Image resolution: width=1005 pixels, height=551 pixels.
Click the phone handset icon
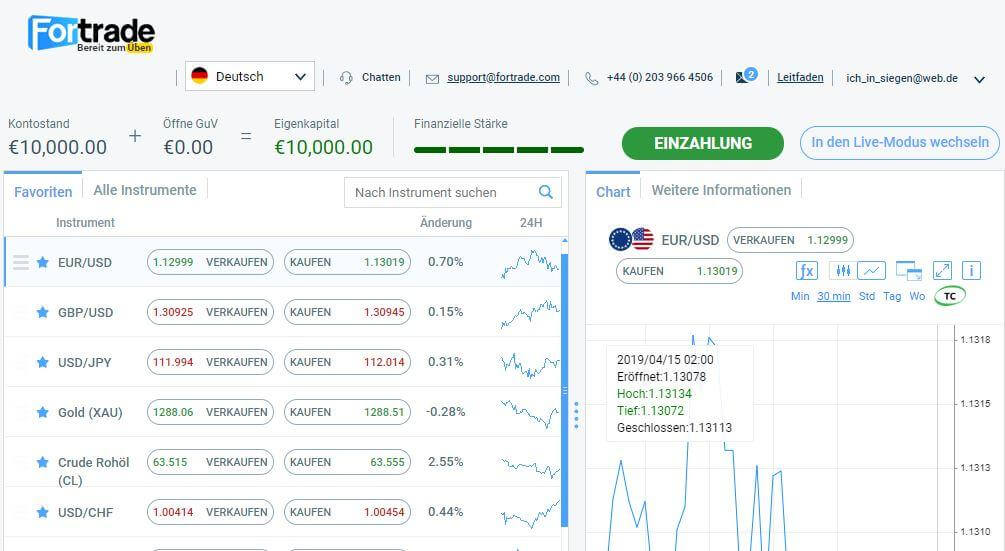(x=592, y=78)
